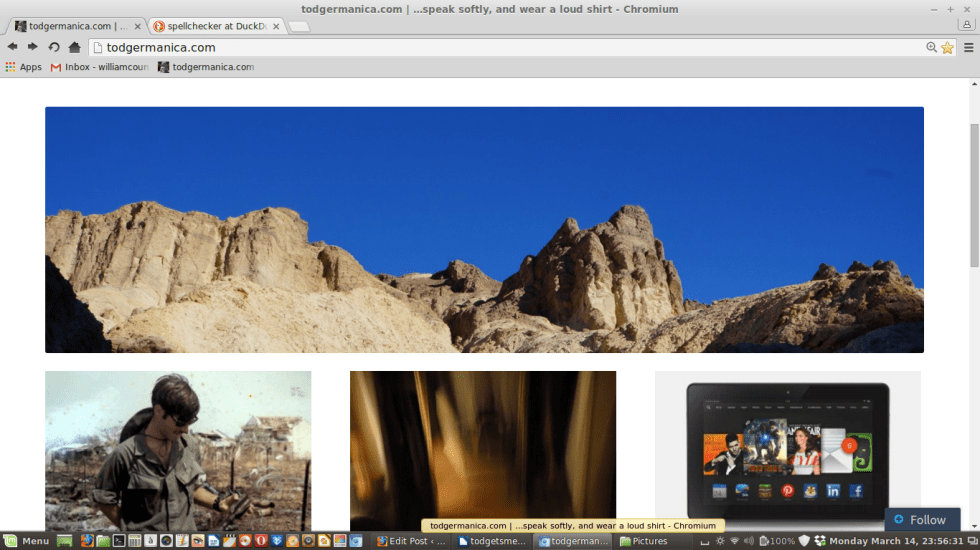Launch the notepad text editor icon

point(181,541)
